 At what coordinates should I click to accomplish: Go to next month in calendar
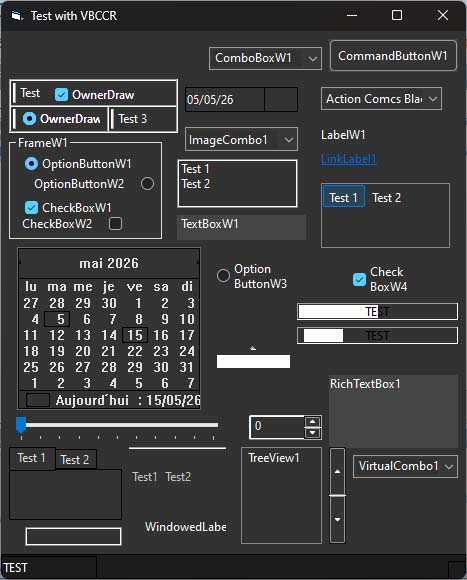click(198, 263)
